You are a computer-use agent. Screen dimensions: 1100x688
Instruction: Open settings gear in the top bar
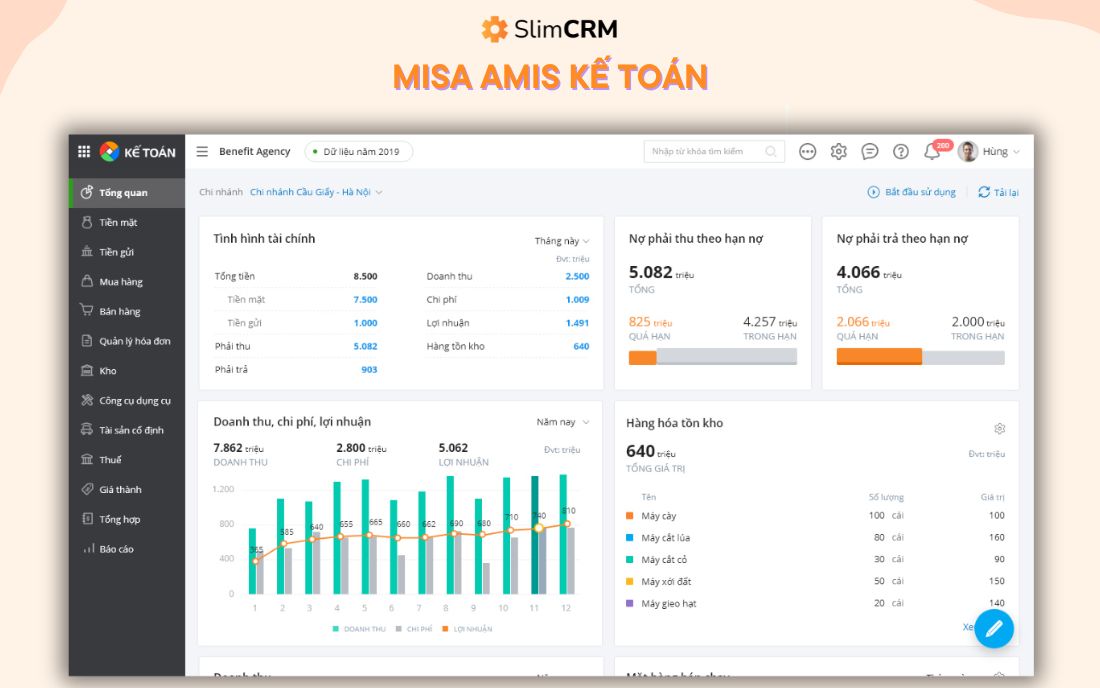tap(838, 151)
